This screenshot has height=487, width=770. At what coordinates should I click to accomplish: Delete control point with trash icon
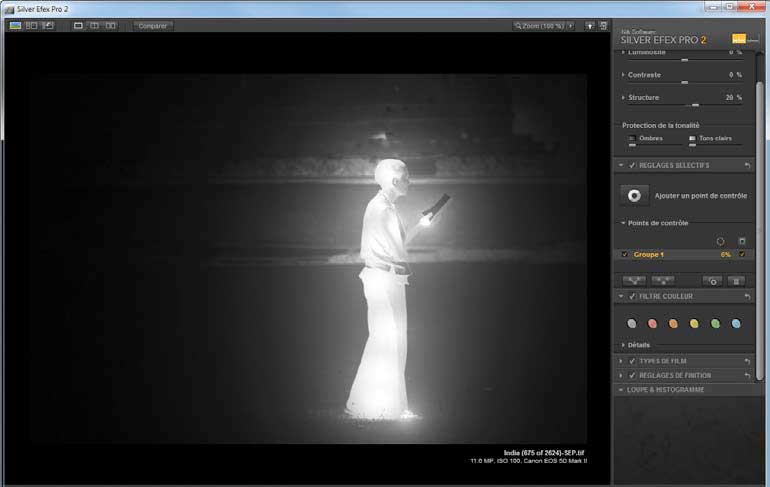click(x=736, y=281)
